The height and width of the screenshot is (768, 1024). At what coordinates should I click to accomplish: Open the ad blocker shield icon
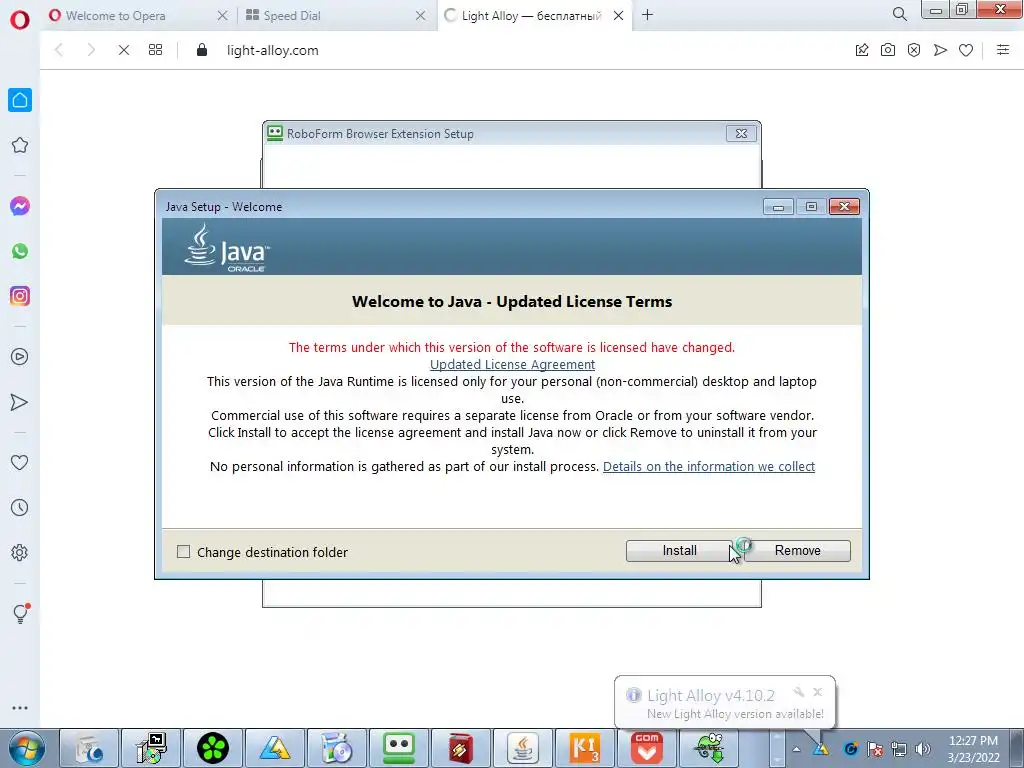pos(914,50)
